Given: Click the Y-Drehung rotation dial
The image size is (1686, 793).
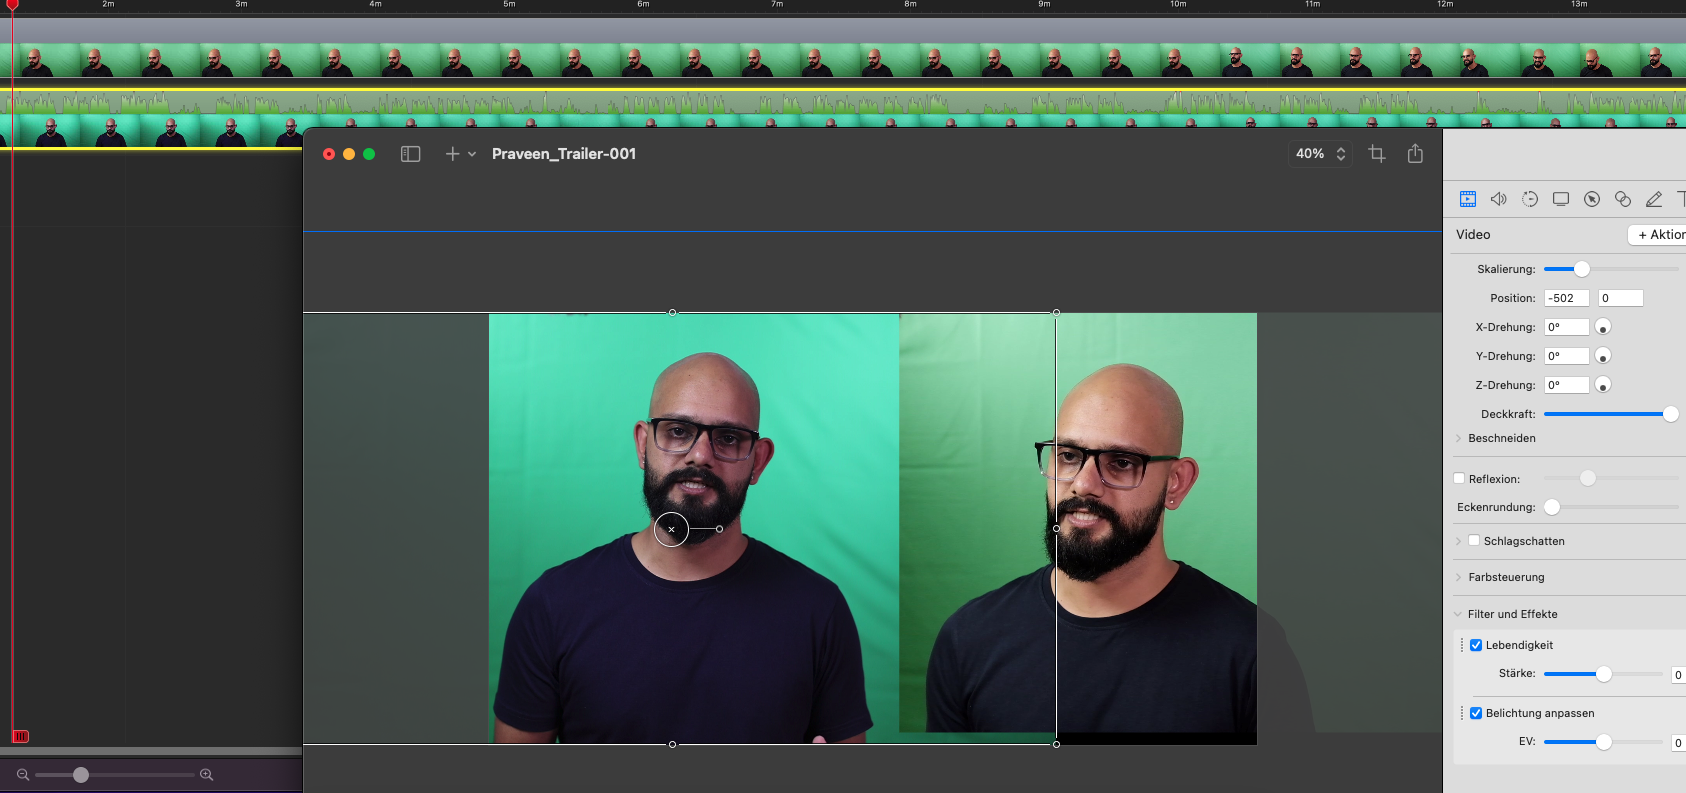Looking at the screenshot, I should coord(1603,356).
